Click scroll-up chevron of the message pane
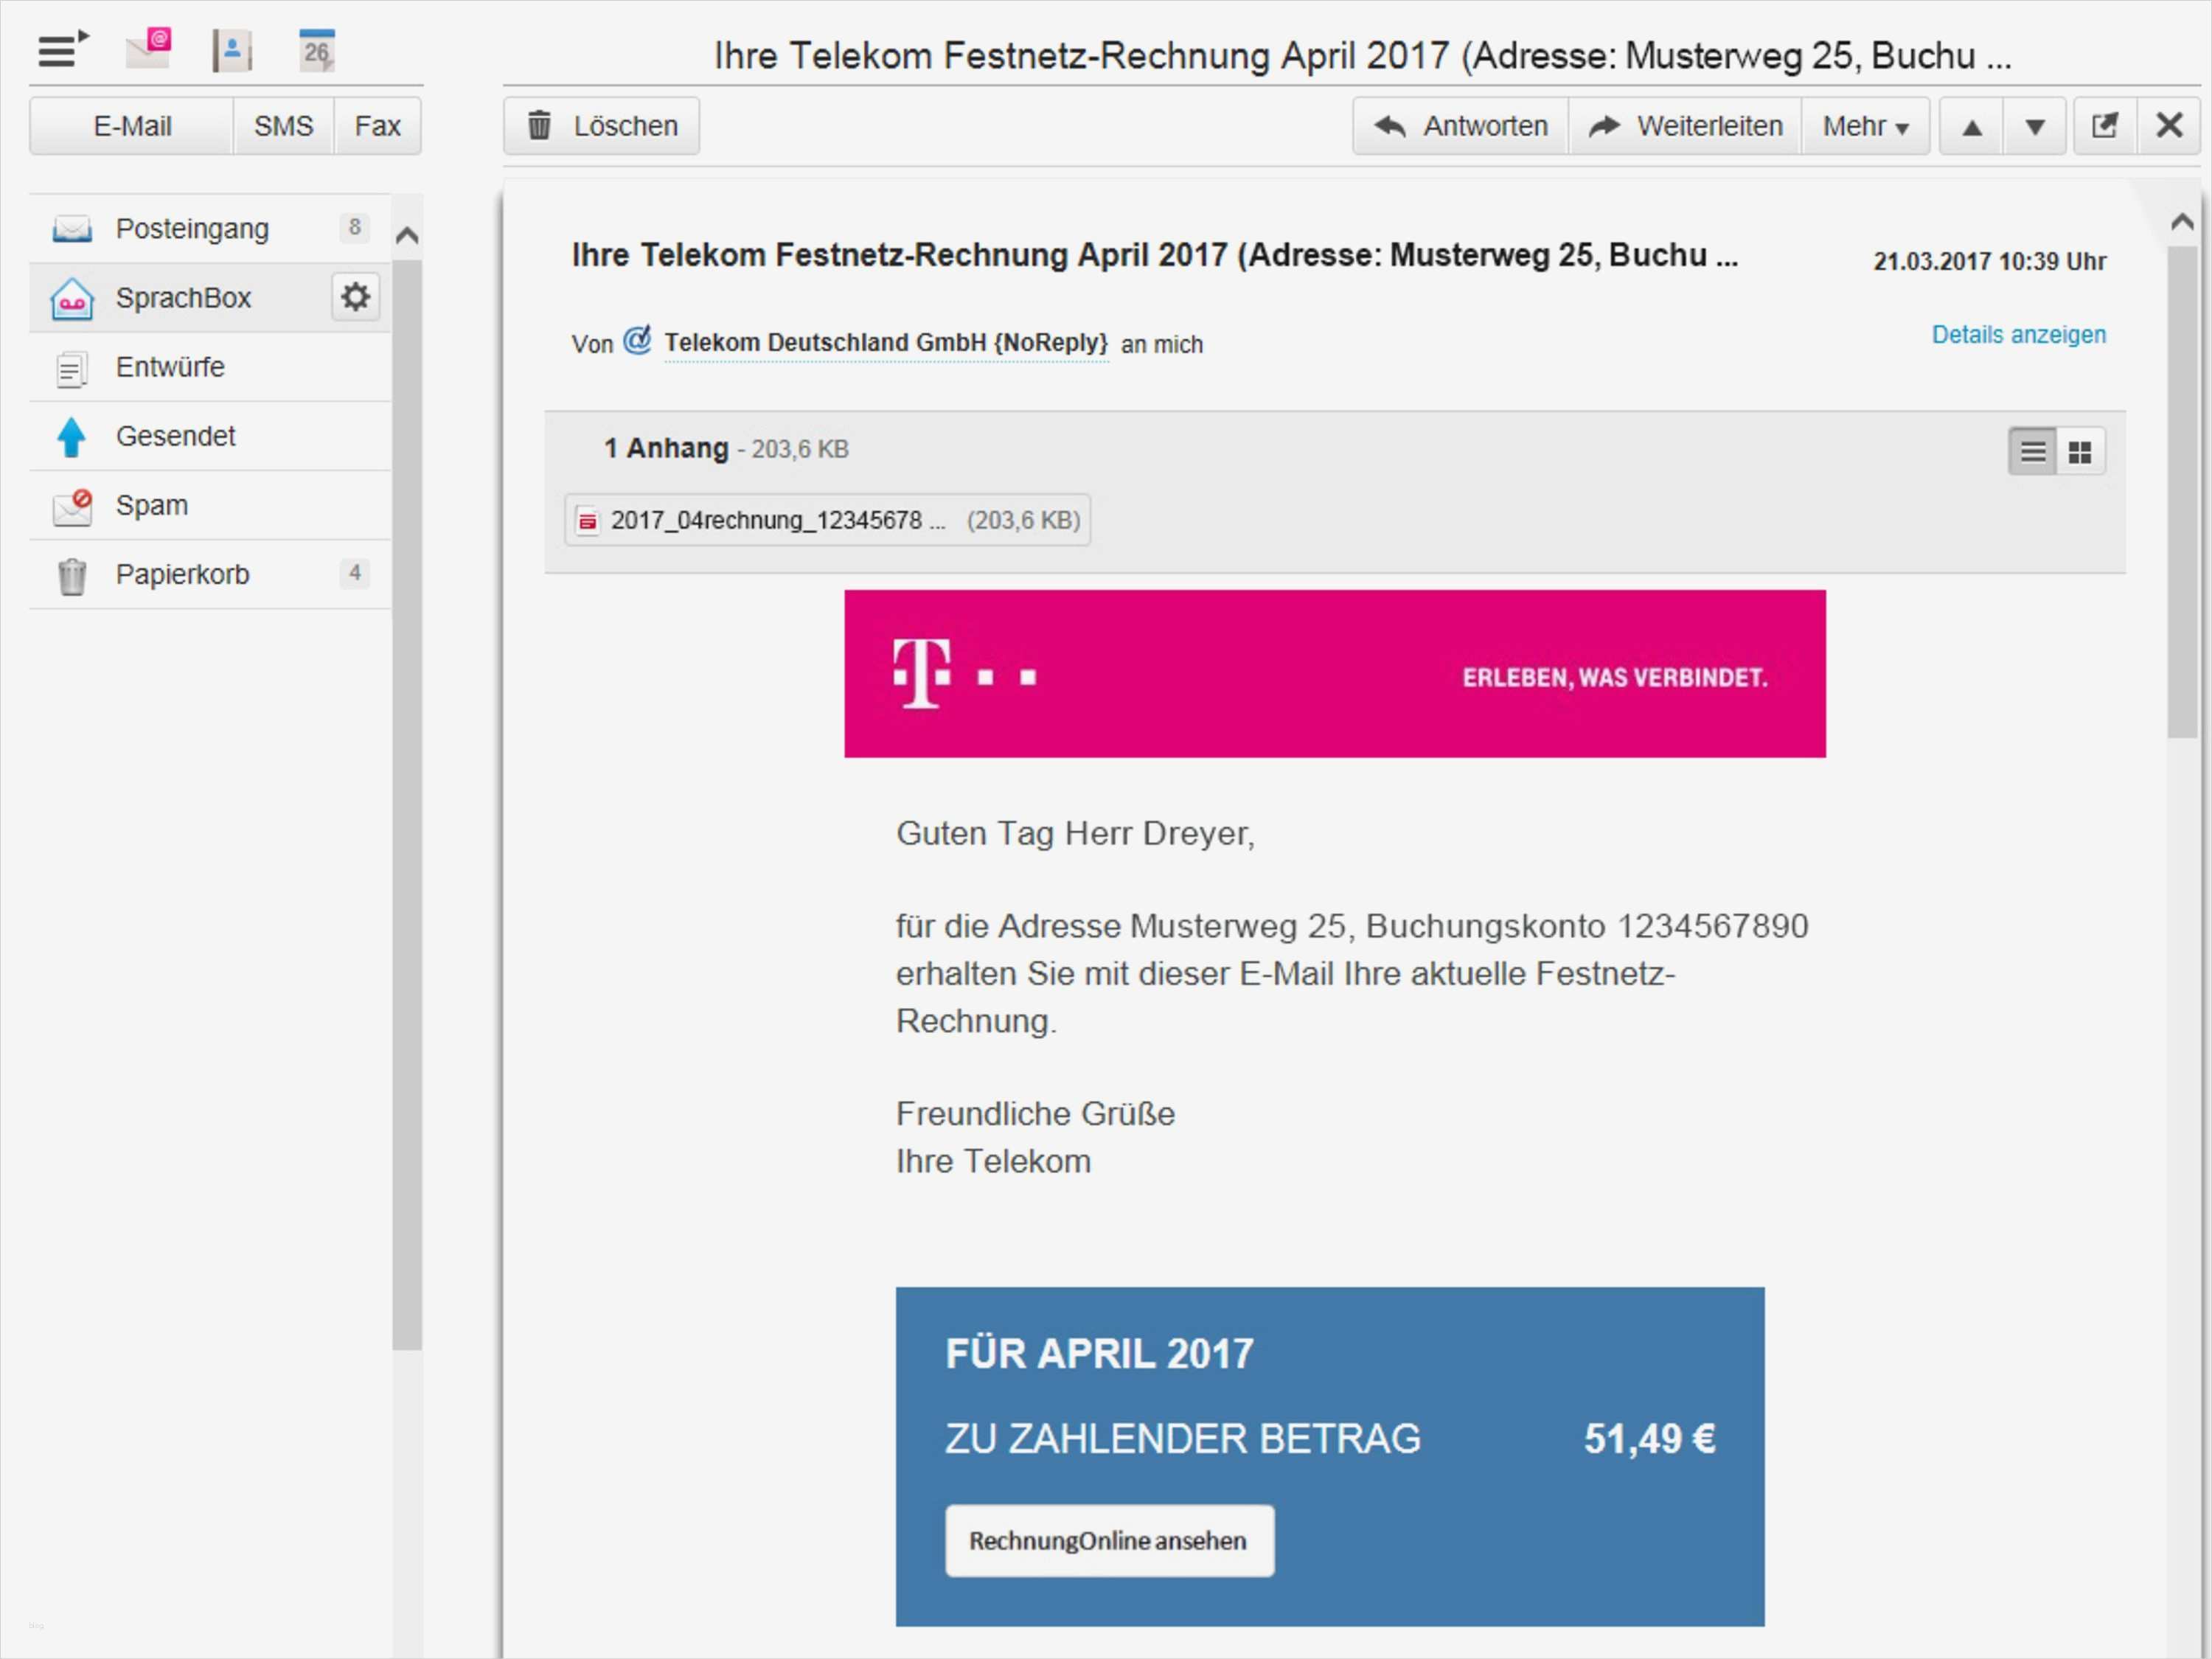Image resolution: width=2212 pixels, height=1659 pixels. tap(2182, 222)
